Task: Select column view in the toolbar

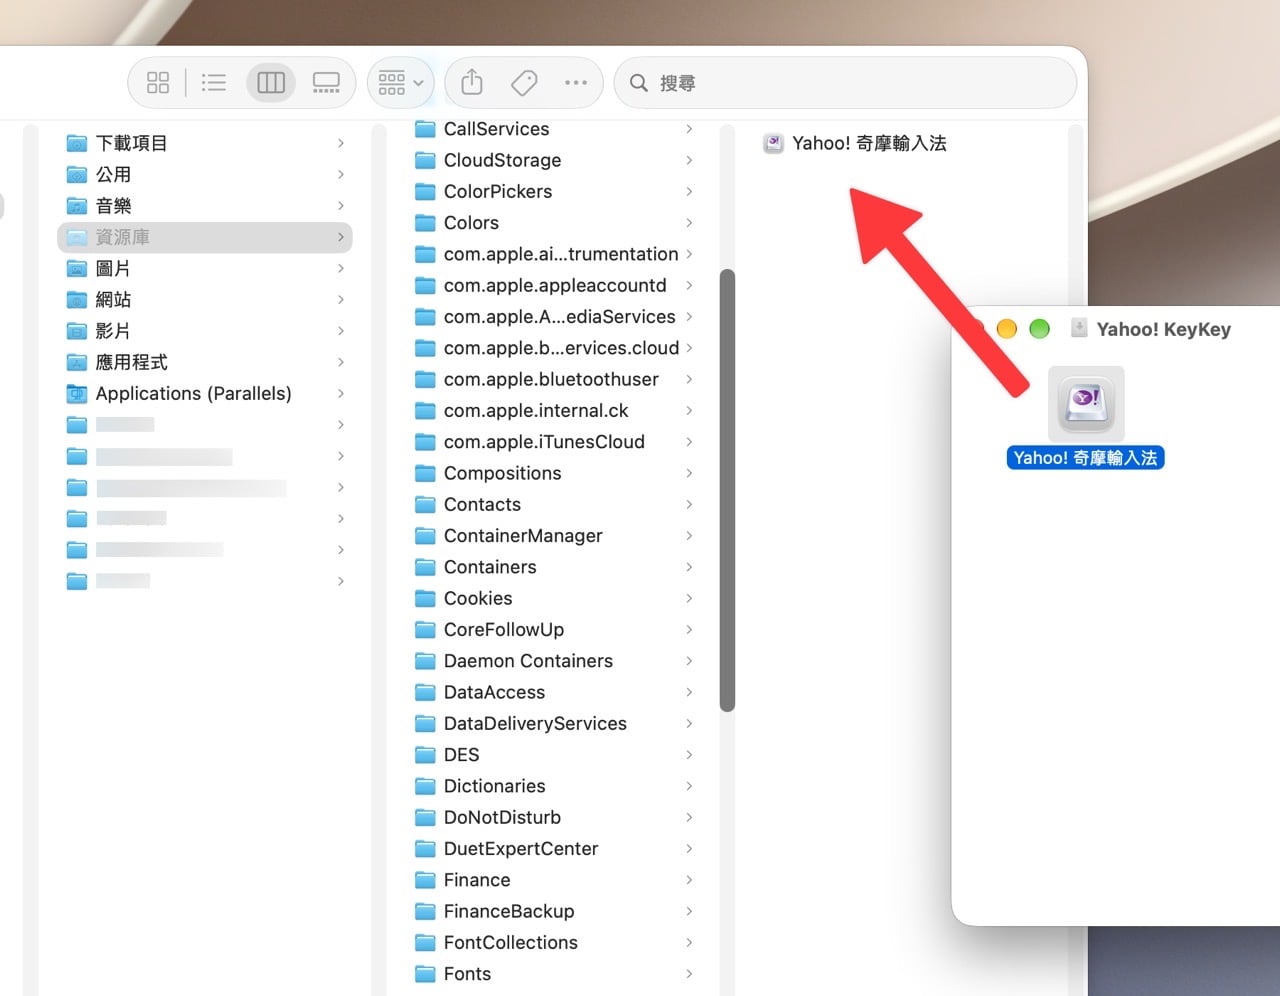Action: (271, 83)
